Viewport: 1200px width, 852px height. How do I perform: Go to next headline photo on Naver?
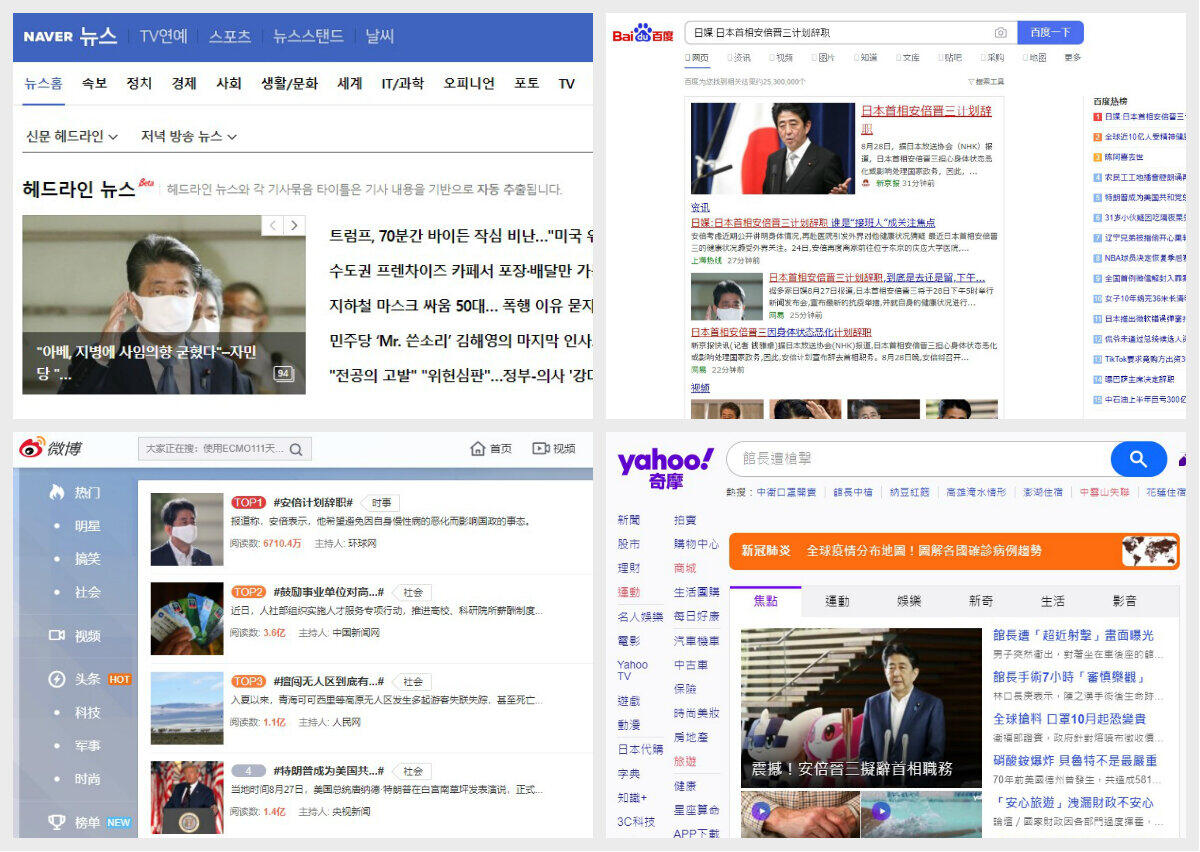294,226
